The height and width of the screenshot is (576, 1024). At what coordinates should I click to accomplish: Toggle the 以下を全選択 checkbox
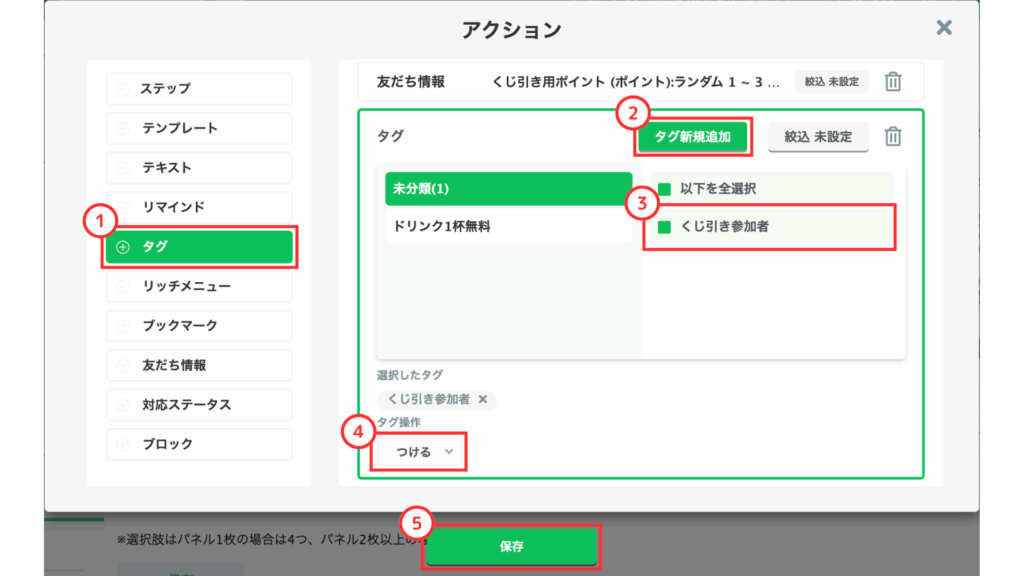[663, 188]
